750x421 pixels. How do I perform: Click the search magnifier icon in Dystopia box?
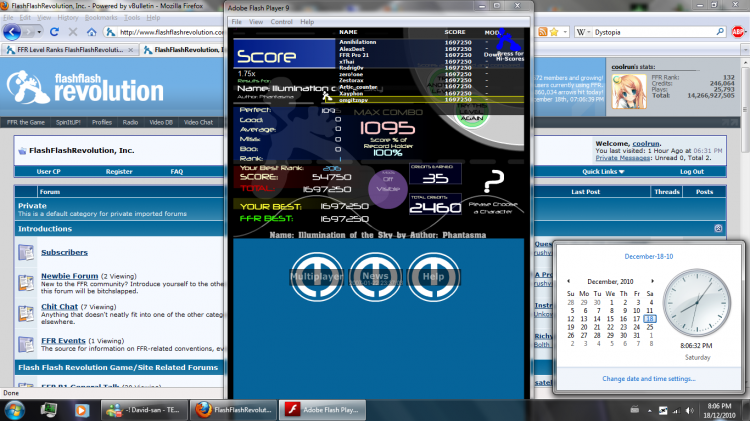tap(720, 32)
